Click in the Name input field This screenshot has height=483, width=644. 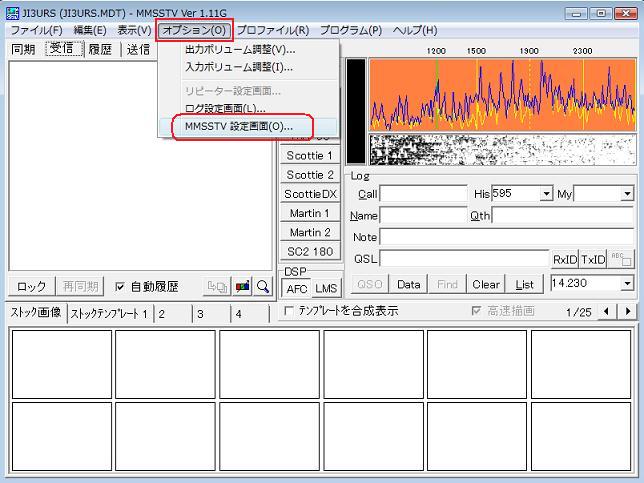pos(423,215)
